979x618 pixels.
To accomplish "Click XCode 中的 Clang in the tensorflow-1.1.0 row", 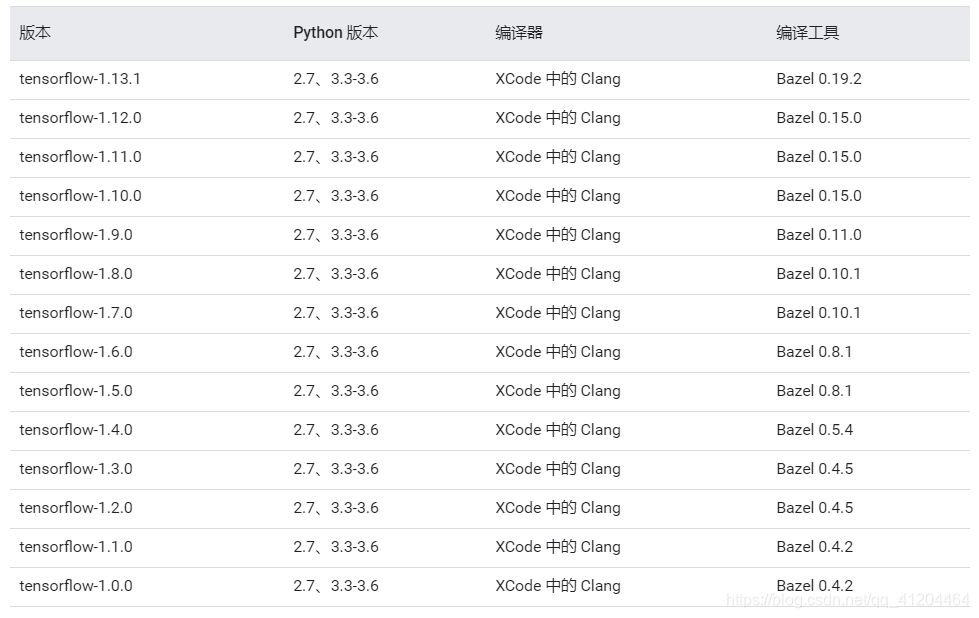I will (x=558, y=547).
